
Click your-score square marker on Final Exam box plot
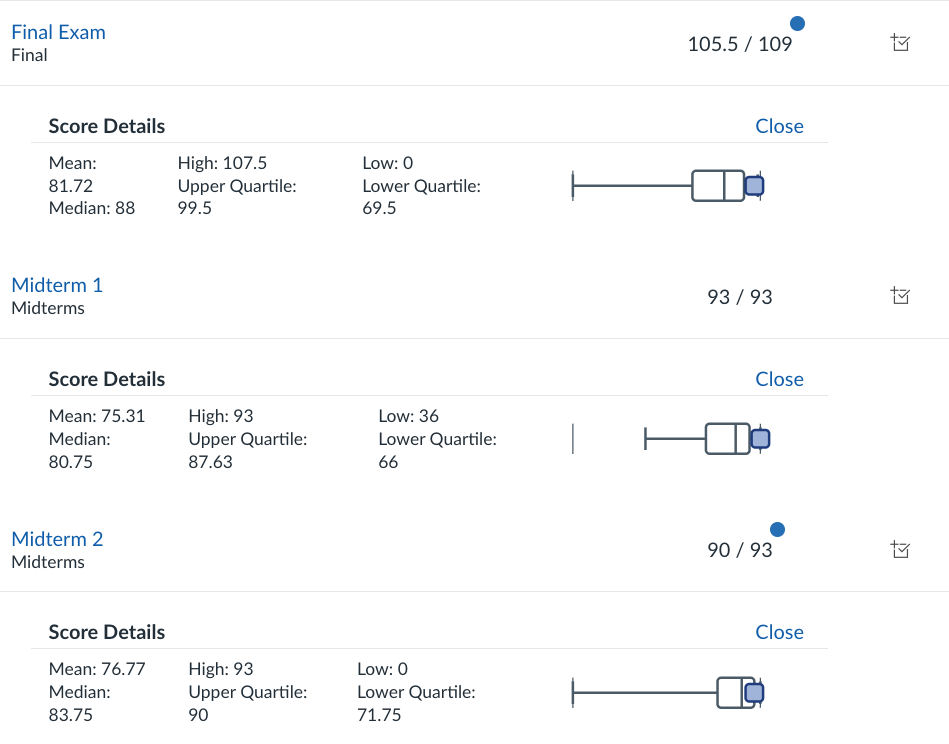(755, 186)
